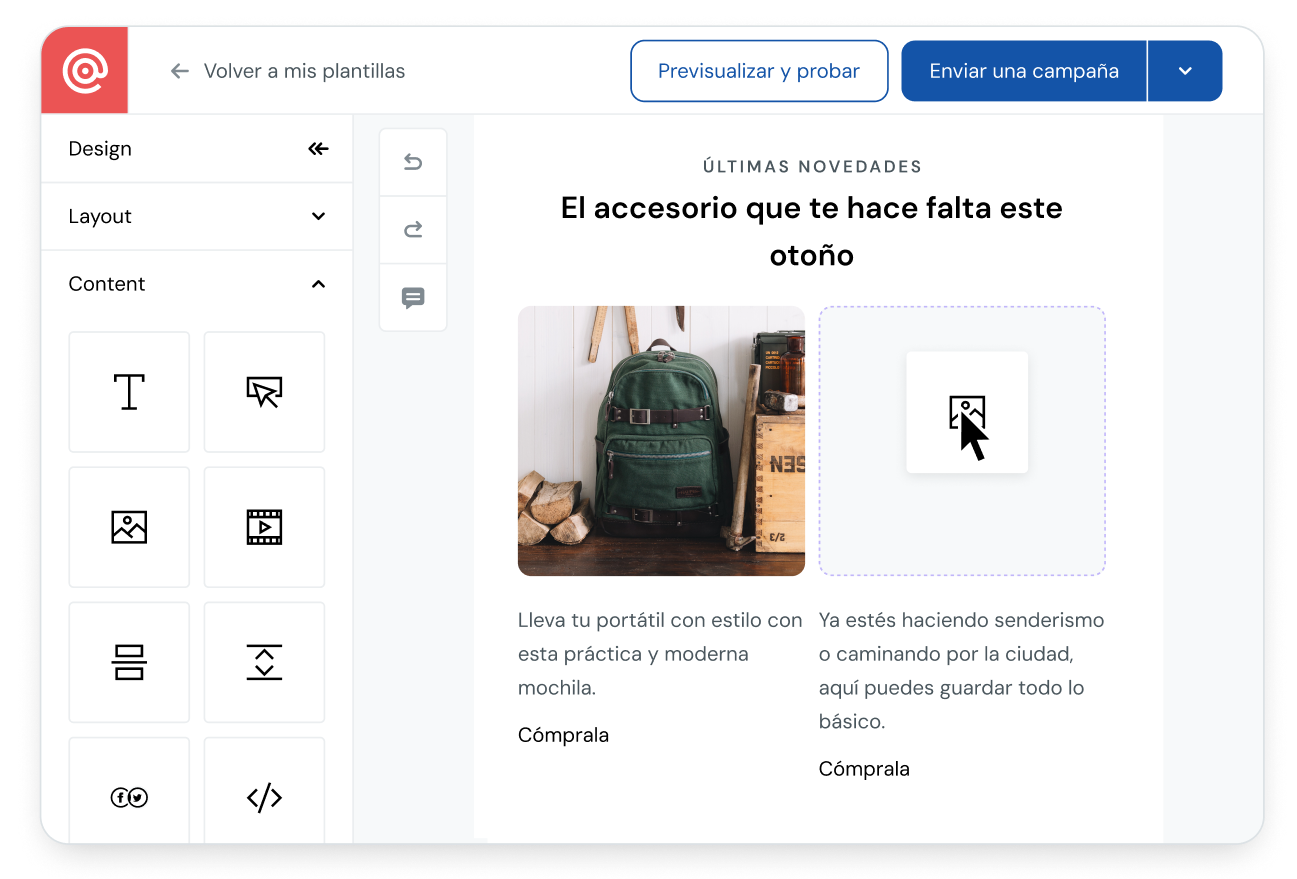This screenshot has height=879, width=1297.
Task: Click the empty image placeholder drop zone
Action: point(962,441)
